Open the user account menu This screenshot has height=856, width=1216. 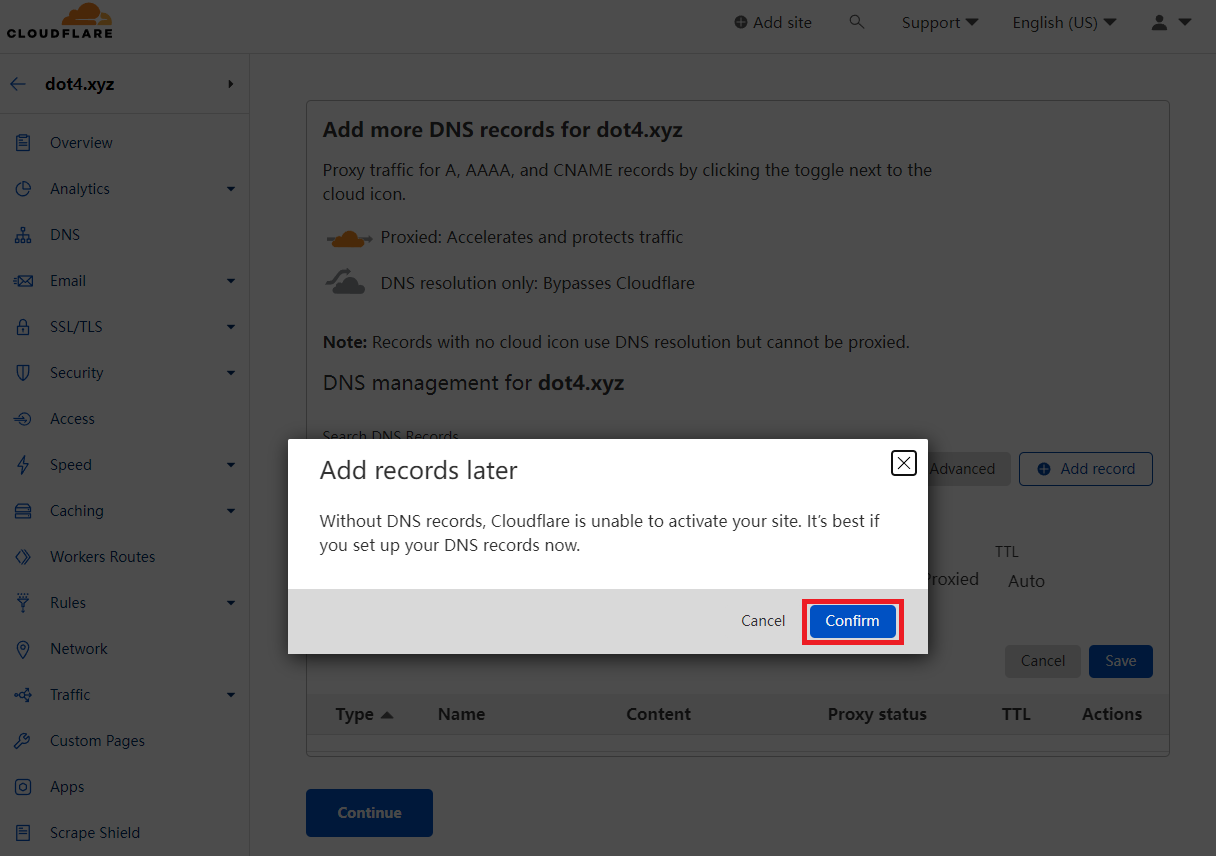[x=1171, y=22]
